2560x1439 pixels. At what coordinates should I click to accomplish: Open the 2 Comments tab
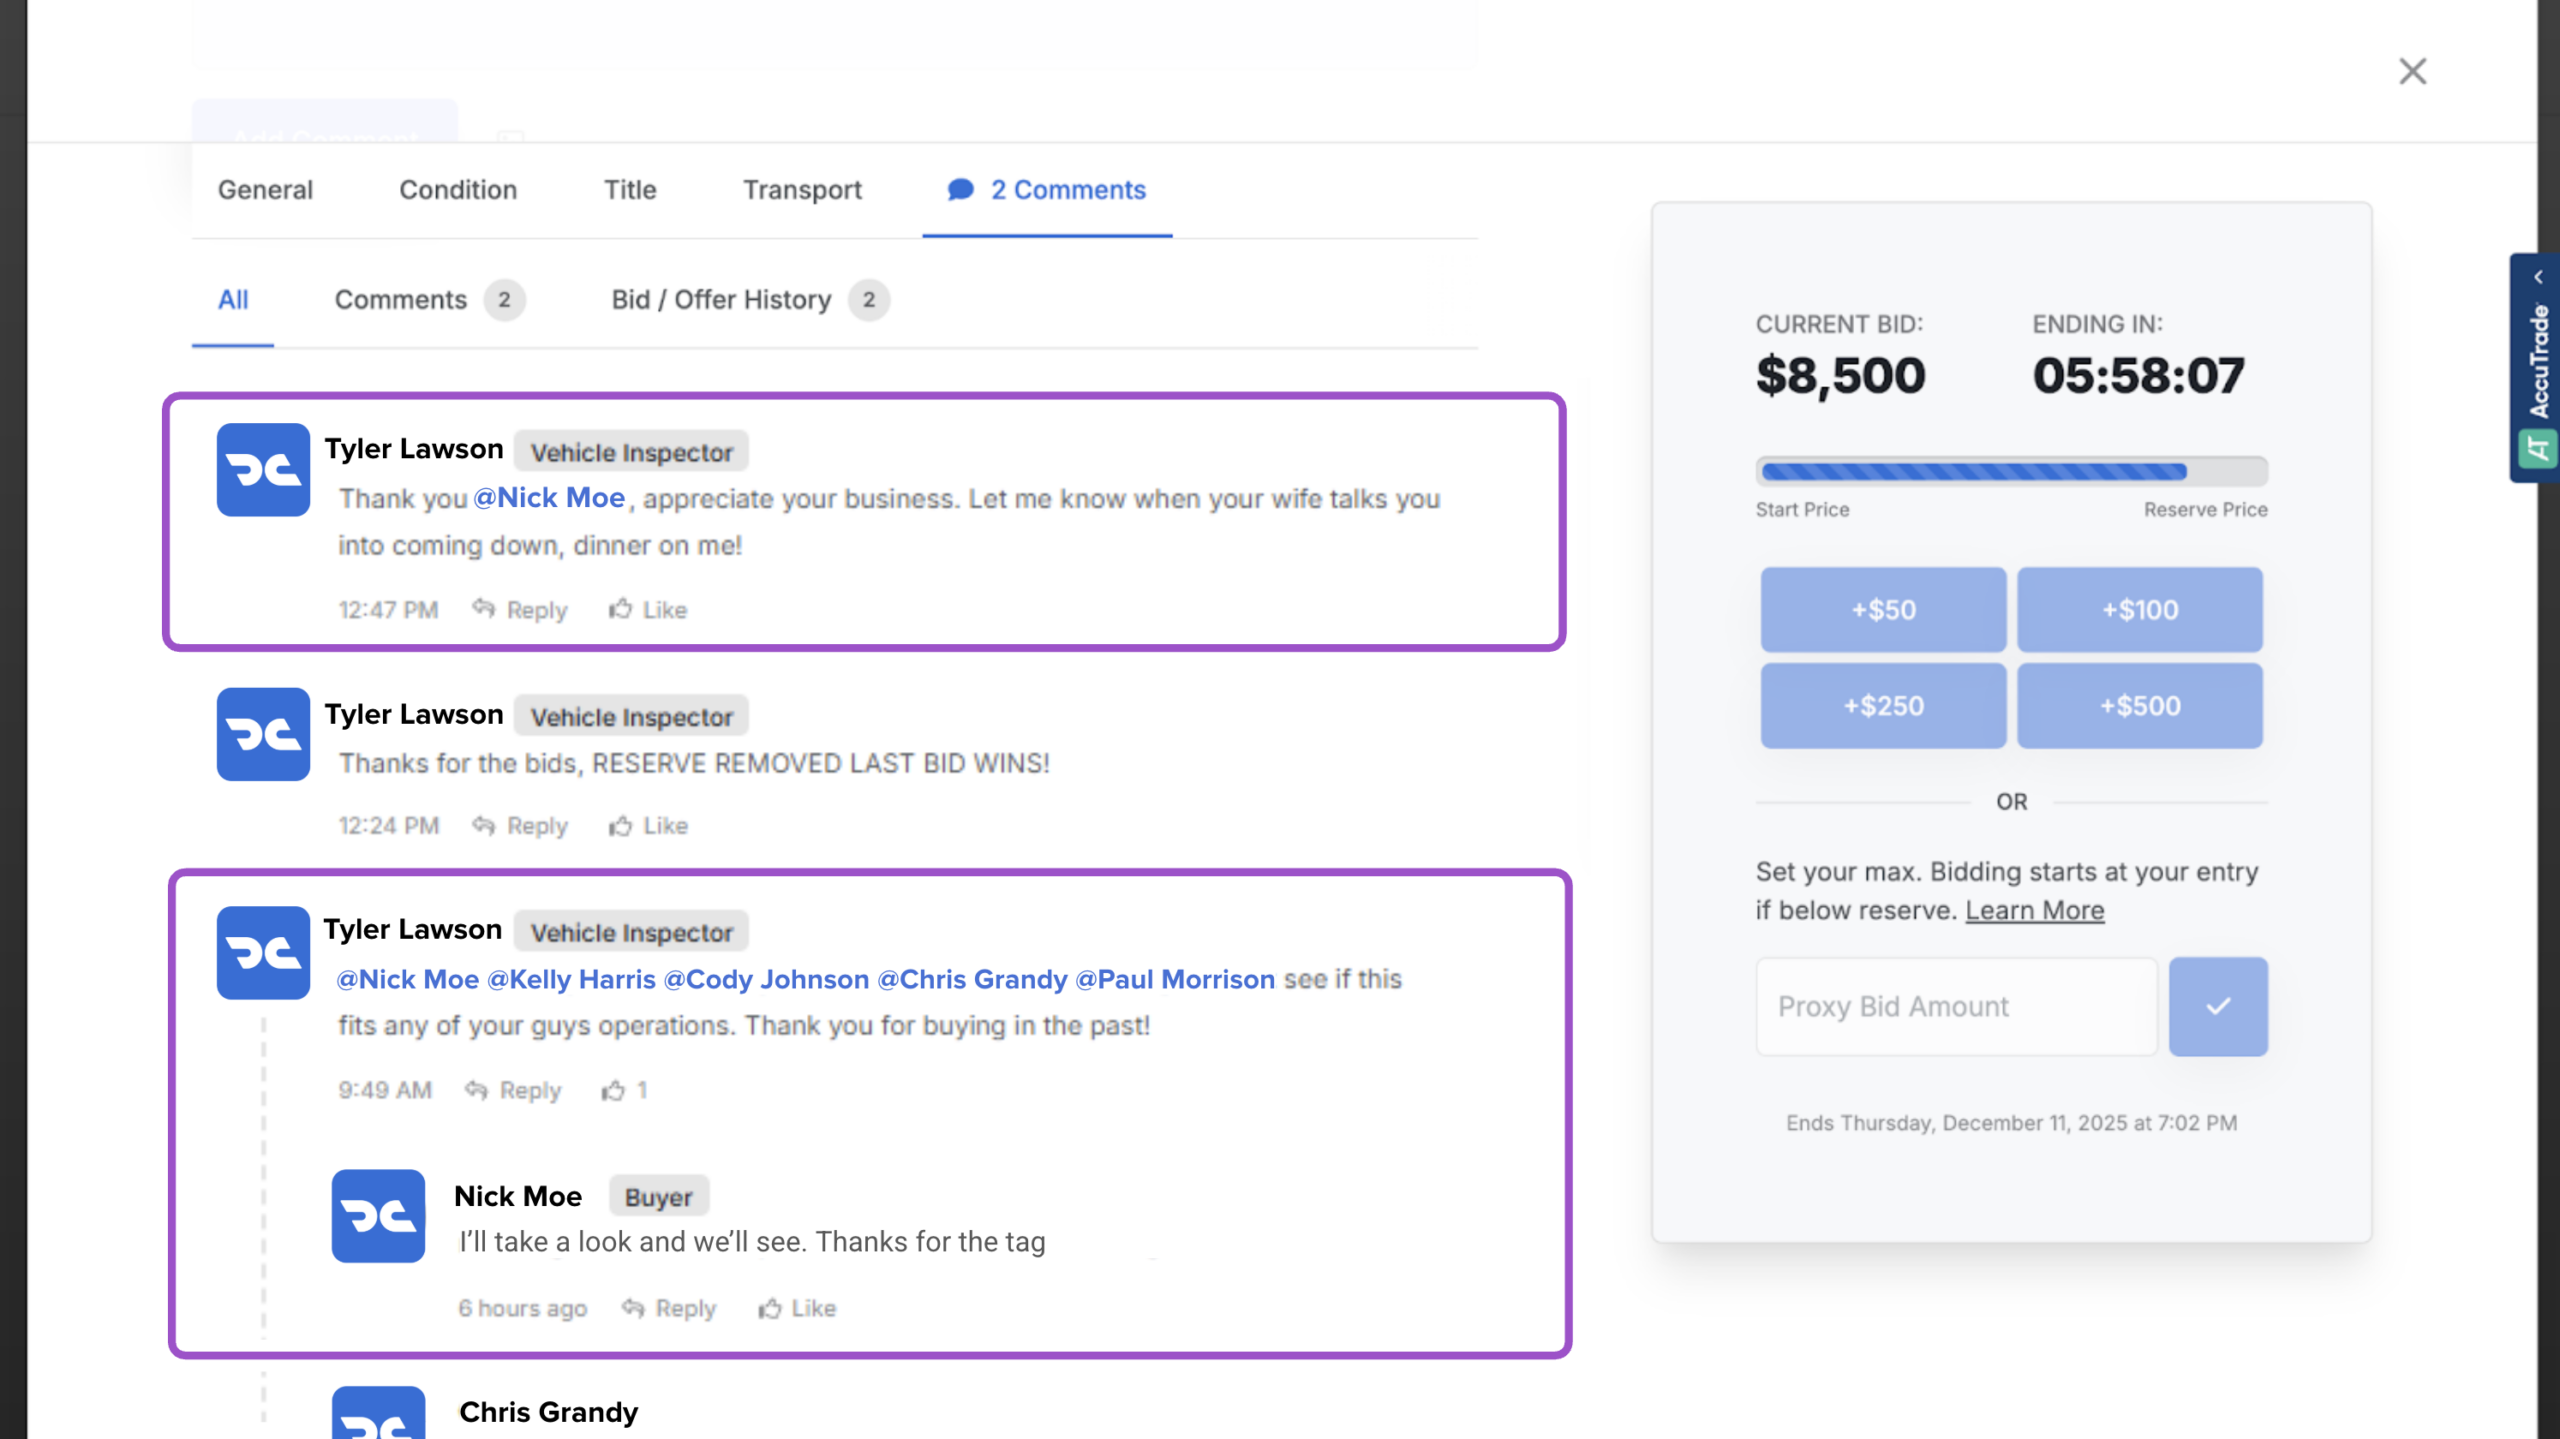1047,190
